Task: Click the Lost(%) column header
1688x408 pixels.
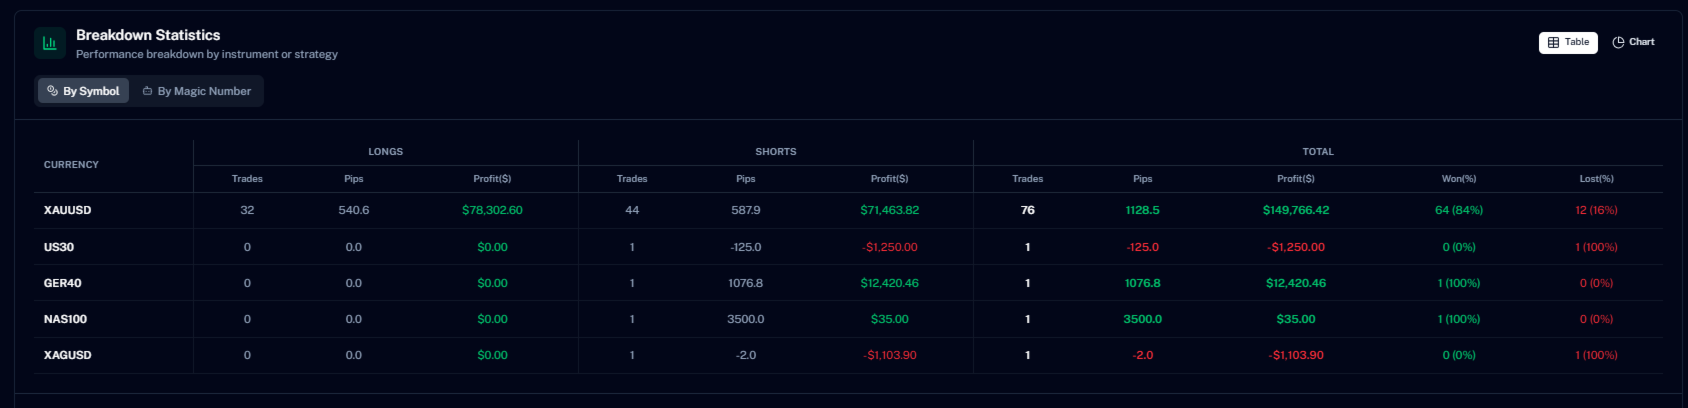Action: point(1596,179)
